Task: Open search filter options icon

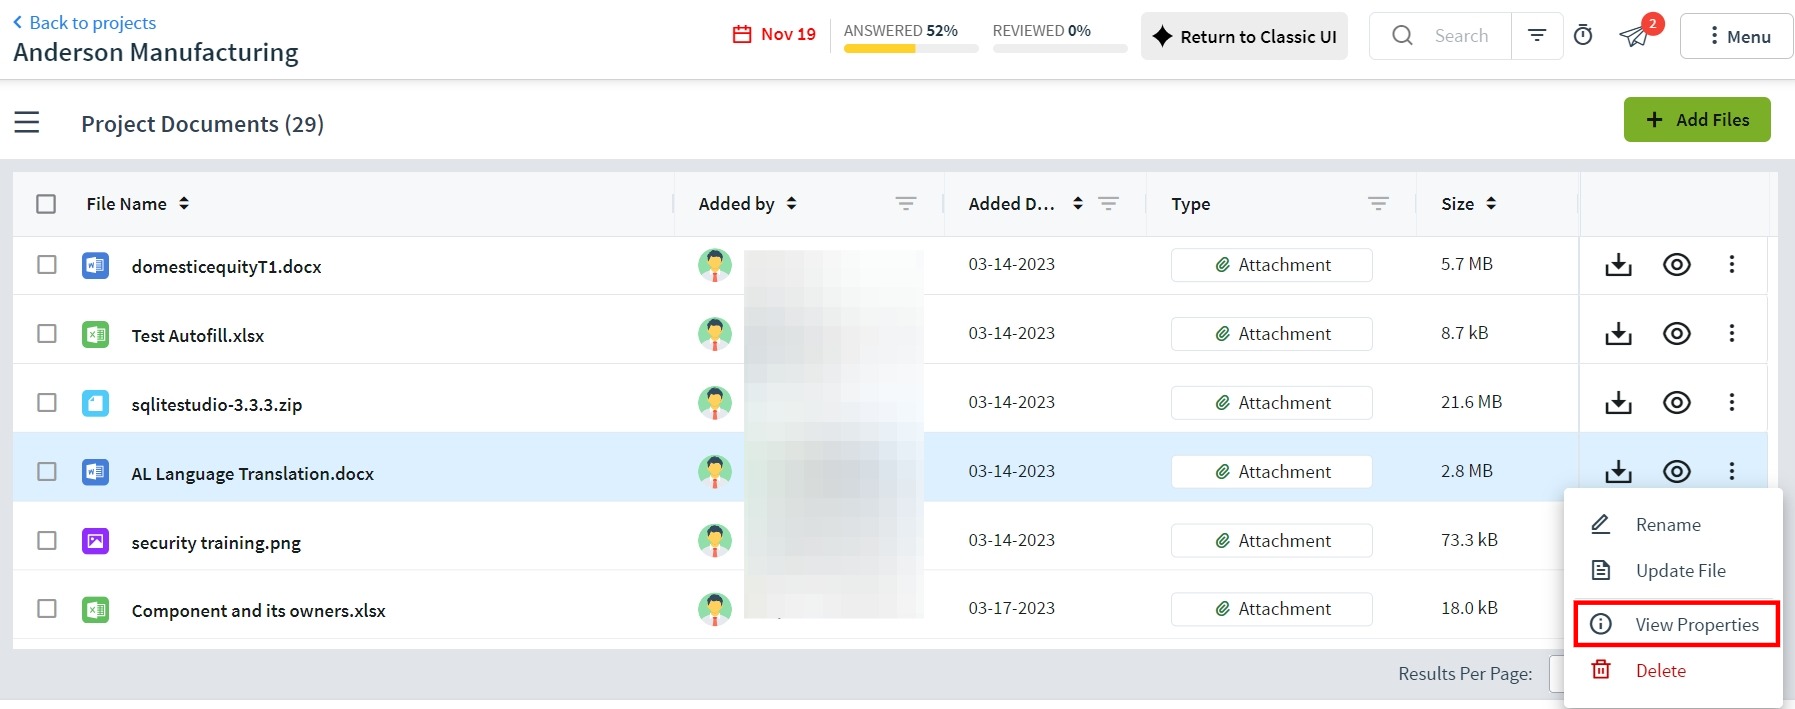Action: pyautogui.click(x=1537, y=36)
